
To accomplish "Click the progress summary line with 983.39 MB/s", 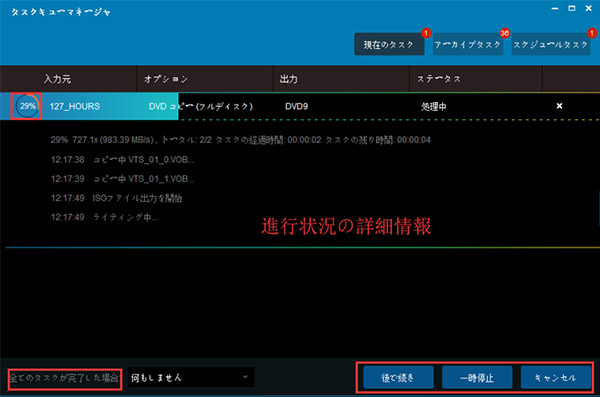I will coord(240,140).
